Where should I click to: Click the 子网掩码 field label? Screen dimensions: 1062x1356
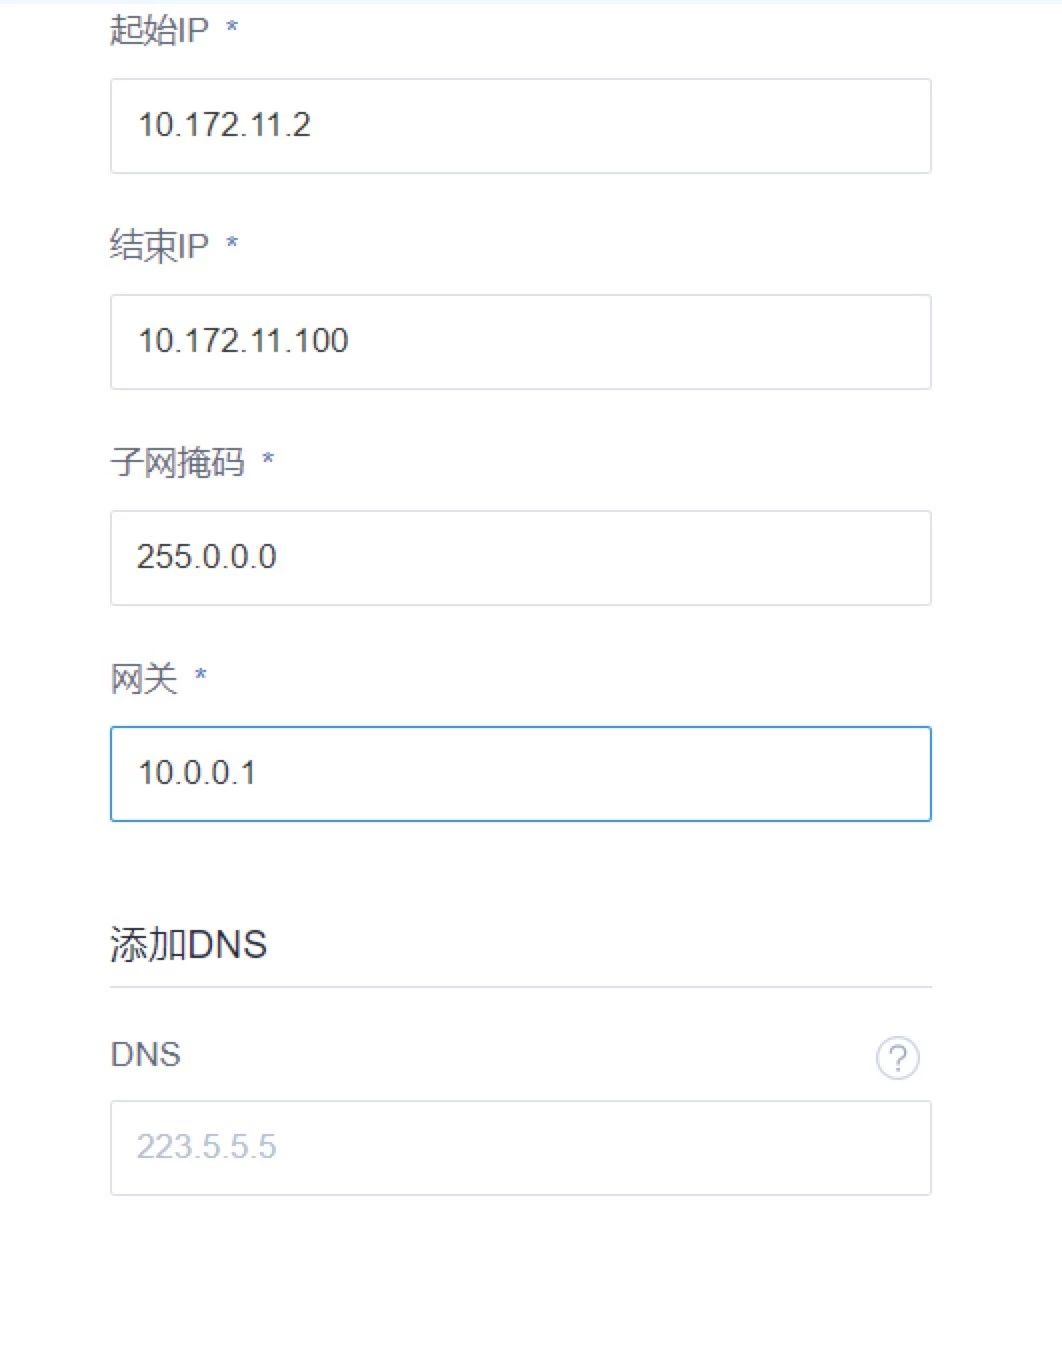pos(177,462)
